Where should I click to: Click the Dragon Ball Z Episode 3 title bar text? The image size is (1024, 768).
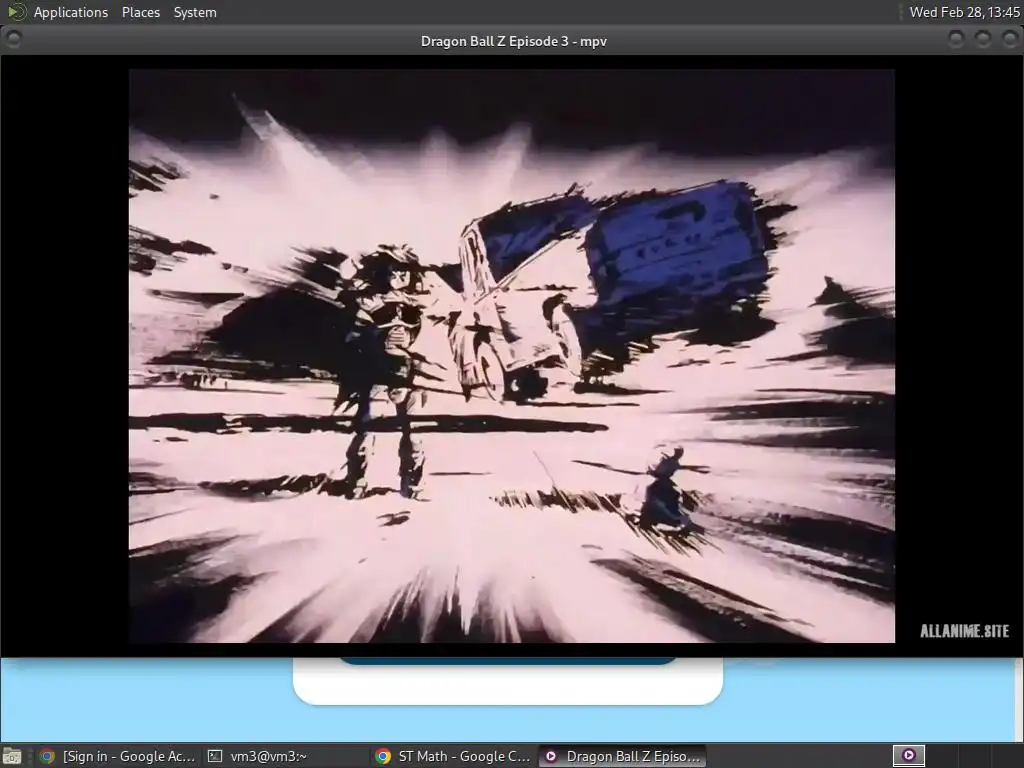point(513,41)
